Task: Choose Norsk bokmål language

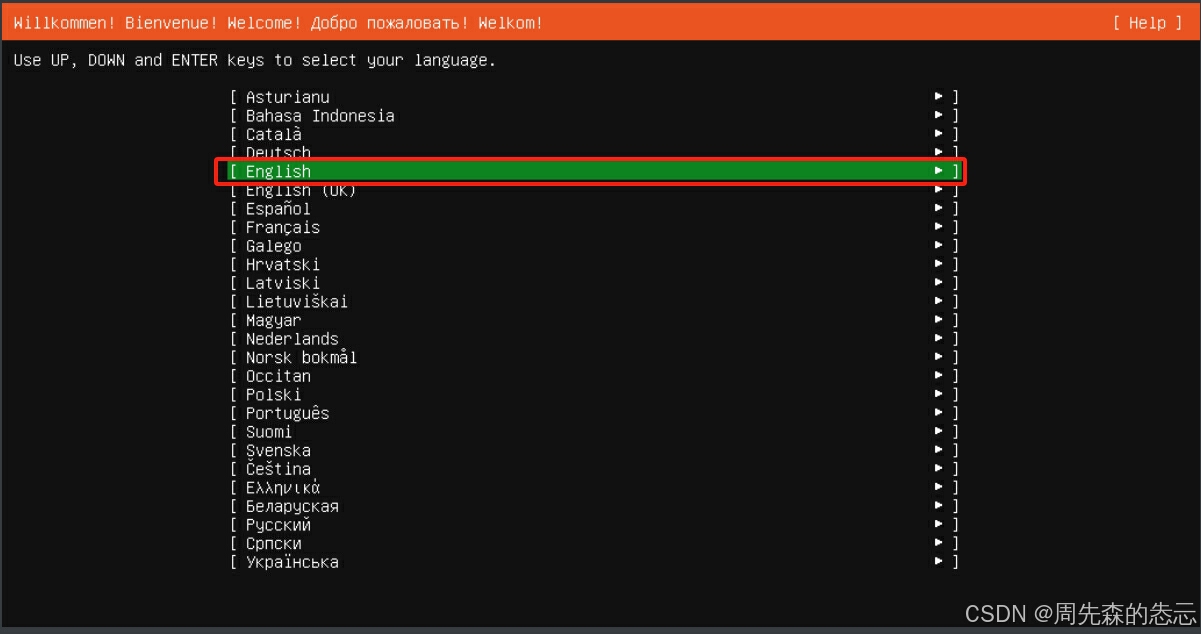Action: click(x=594, y=358)
